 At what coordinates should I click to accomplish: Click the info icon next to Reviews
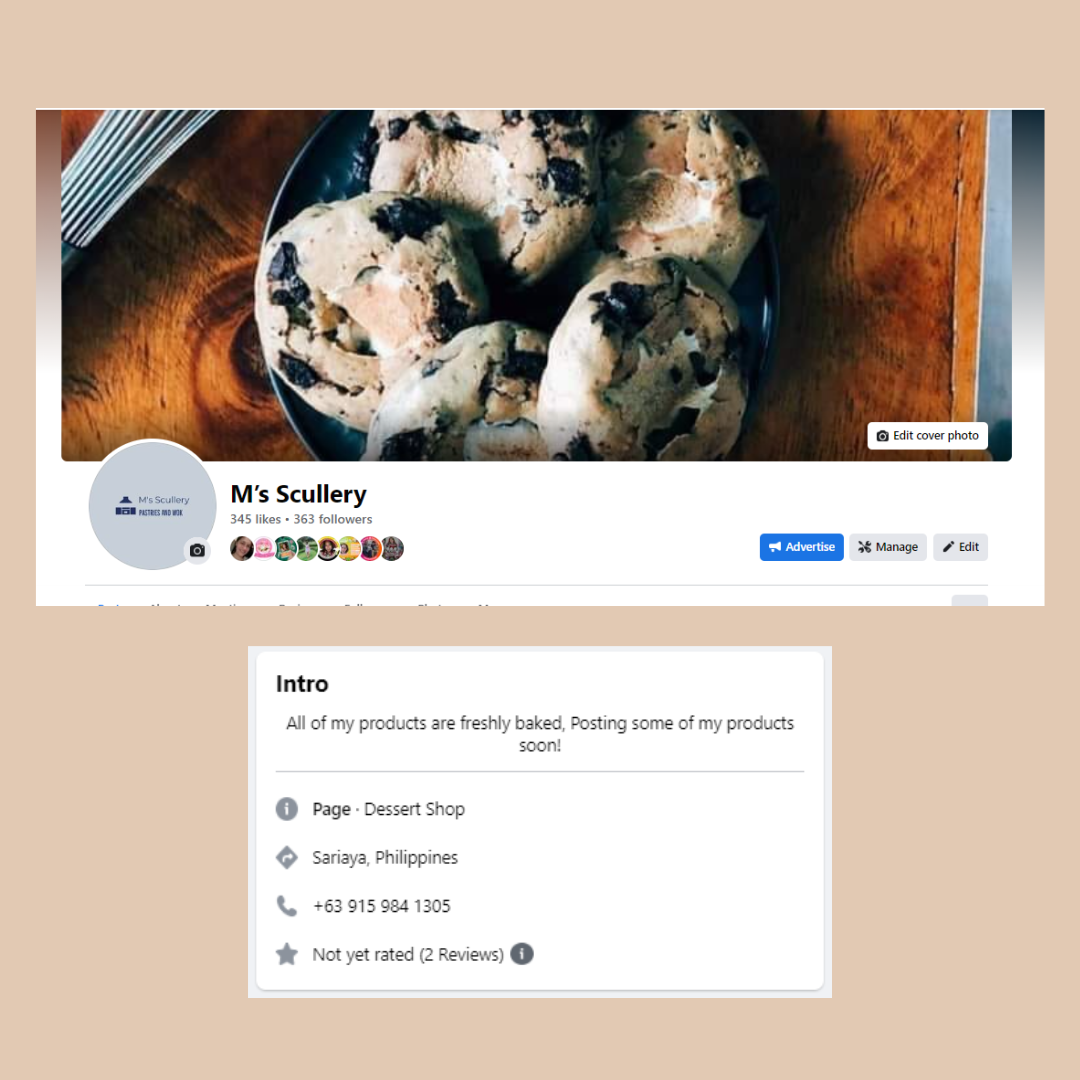point(522,954)
